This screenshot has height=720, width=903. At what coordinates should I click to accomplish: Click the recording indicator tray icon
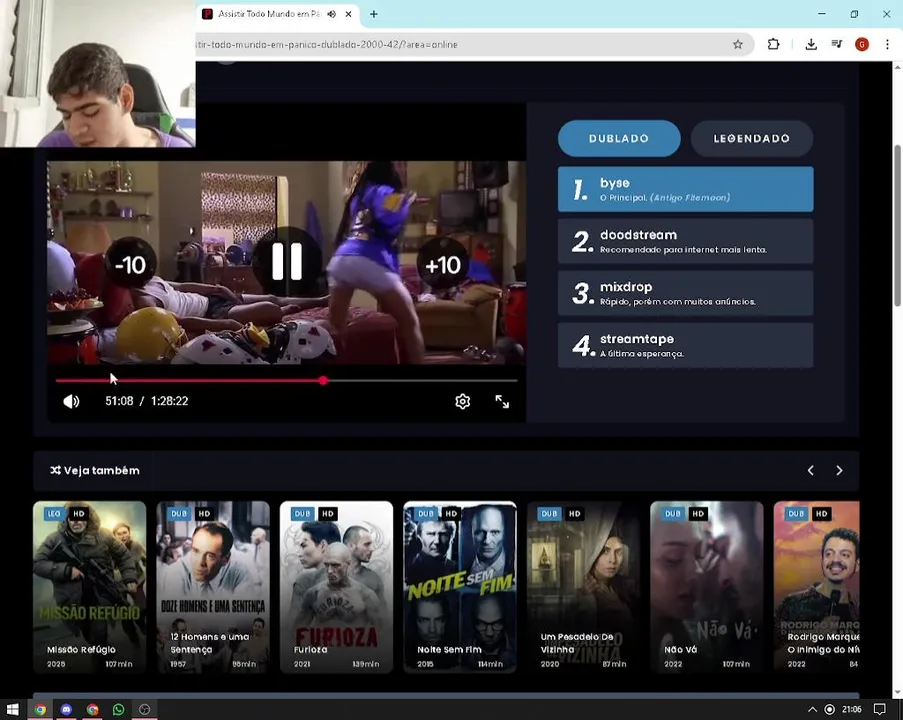click(829, 709)
